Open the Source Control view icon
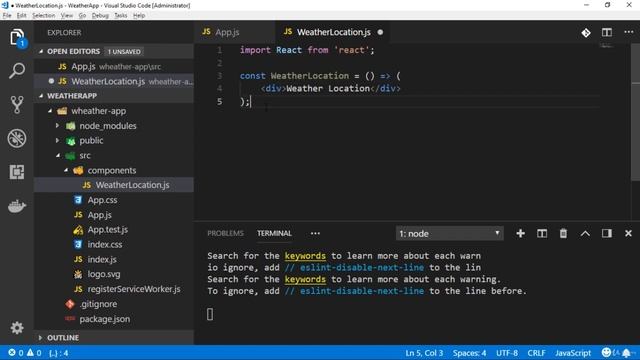Screen dimensions: 640x360 [17, 104]
